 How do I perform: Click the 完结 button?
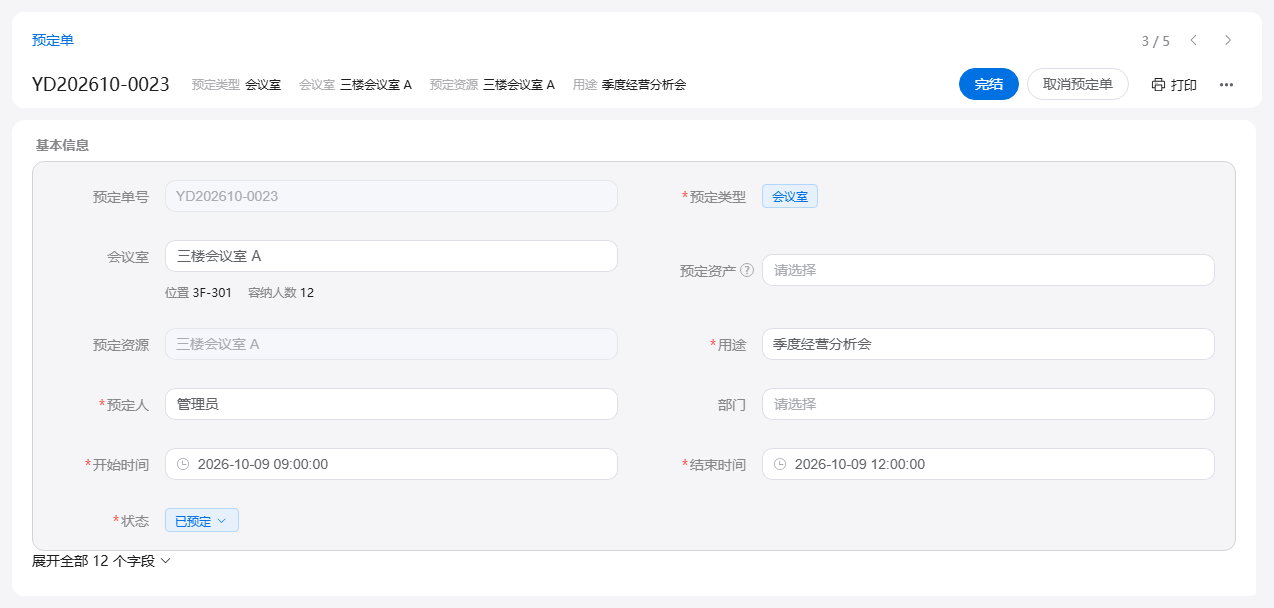pyautogui.click(x=989, y=84)
